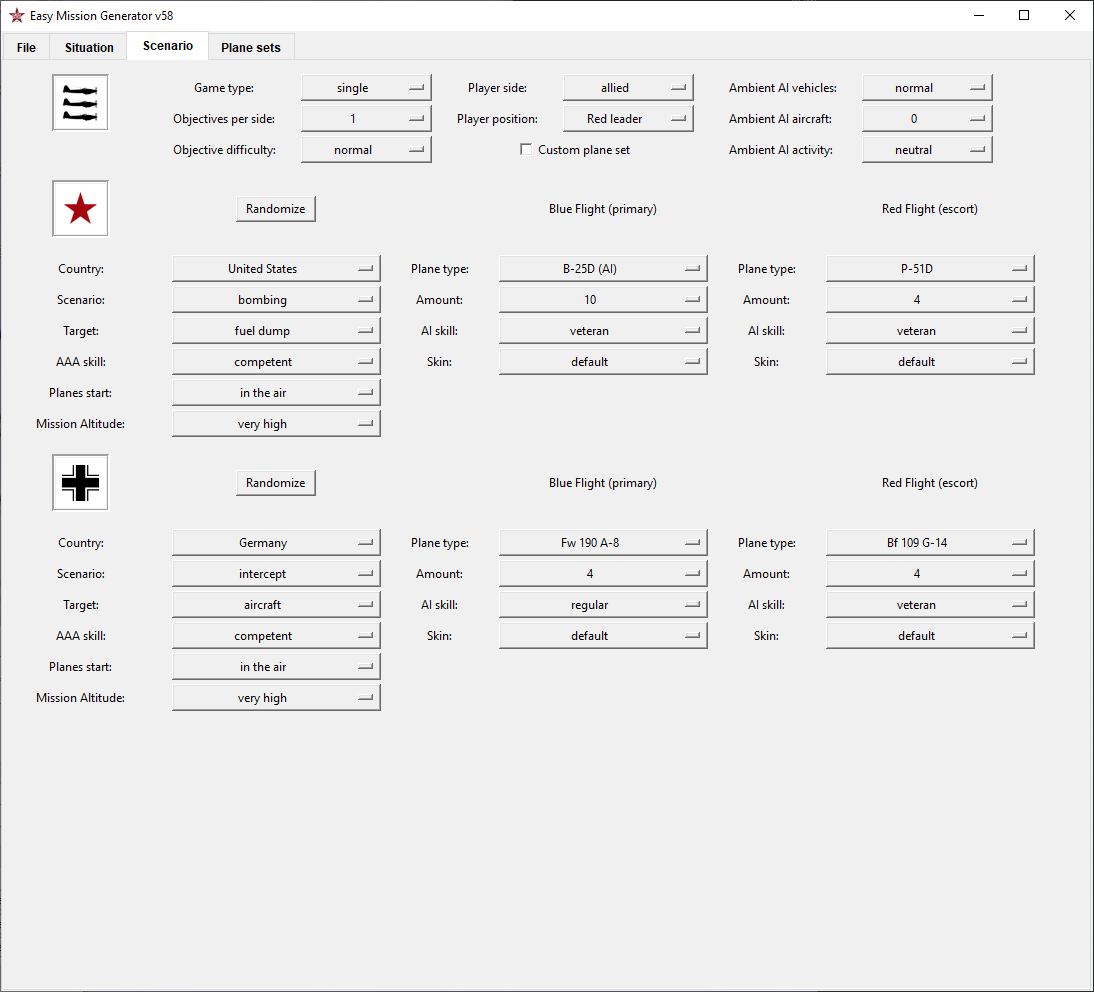Change Ambient AI activity dropdown
Screen dimensions: 1094x992
point(927,149)
